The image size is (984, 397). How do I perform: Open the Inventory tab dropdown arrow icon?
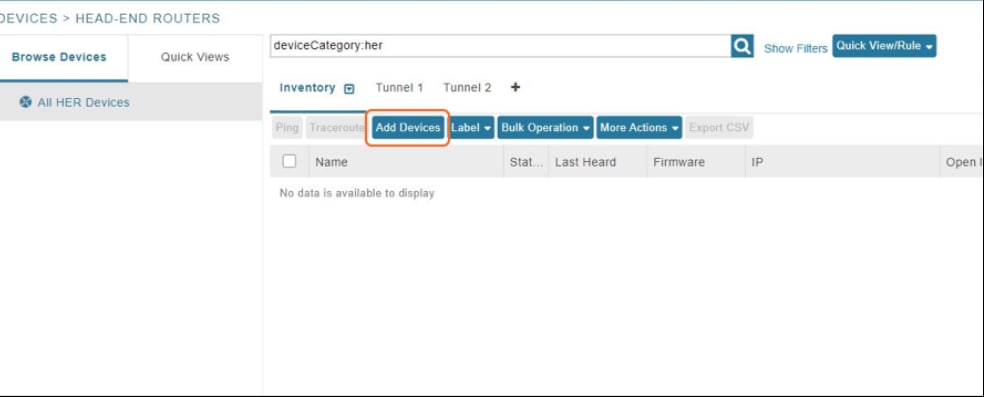tap(350, 88)
